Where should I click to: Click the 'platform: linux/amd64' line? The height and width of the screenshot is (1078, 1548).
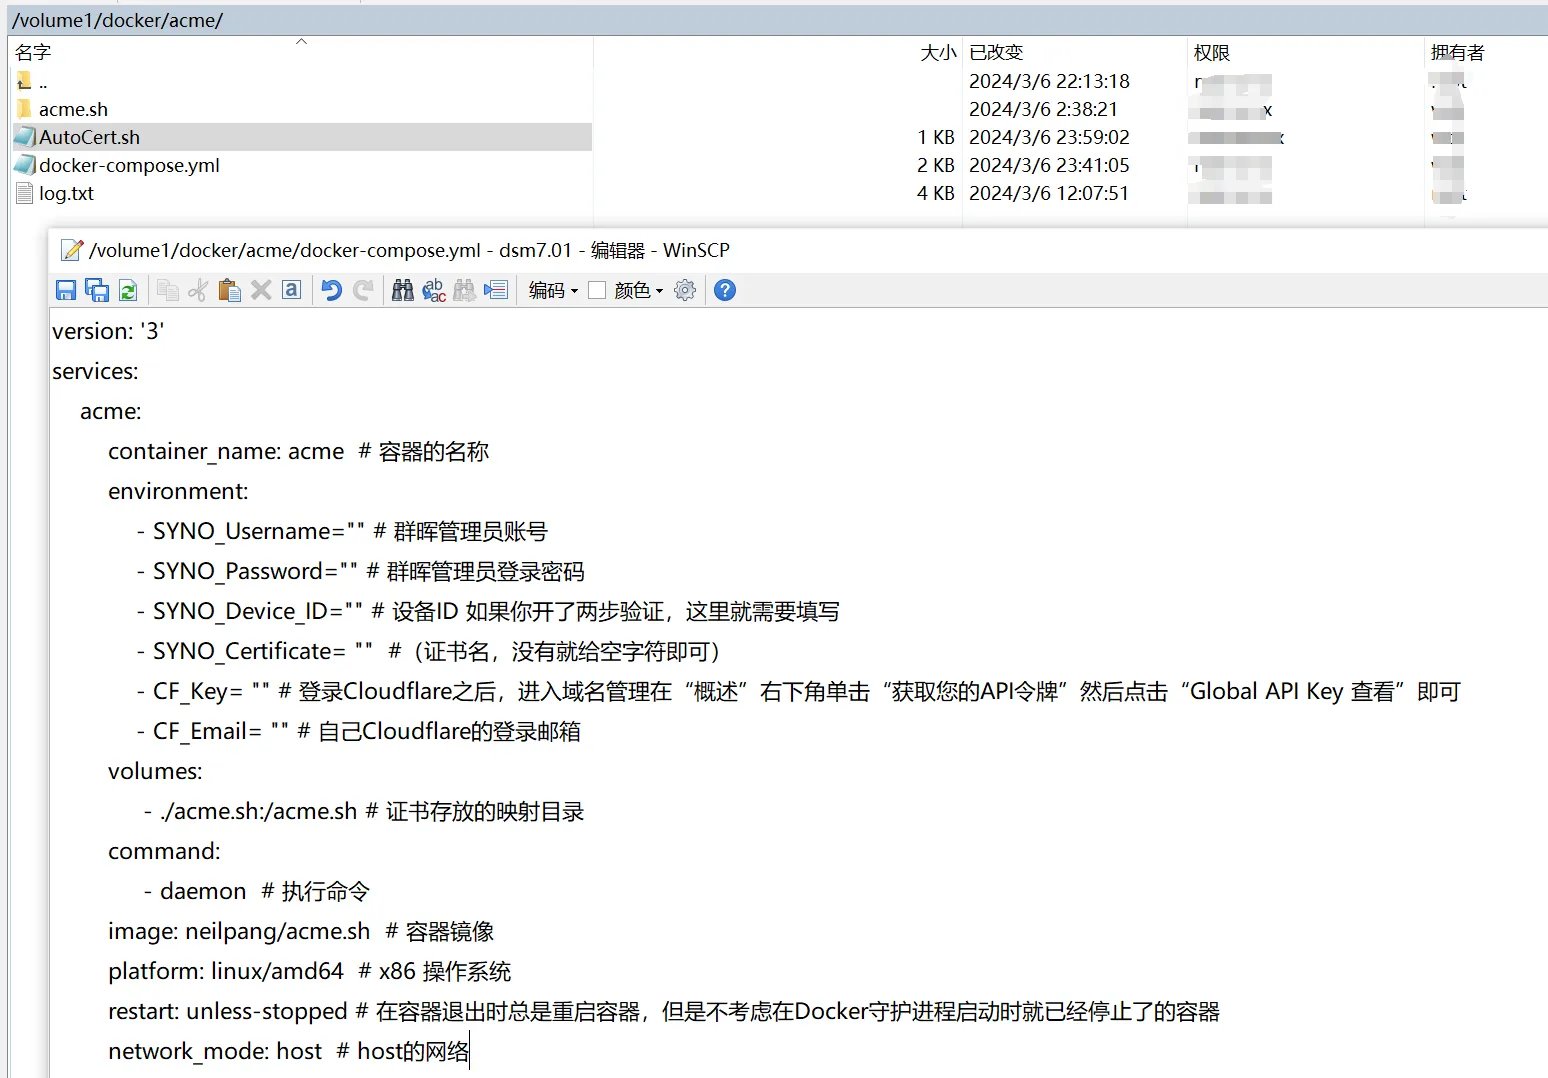coord(309,971)
